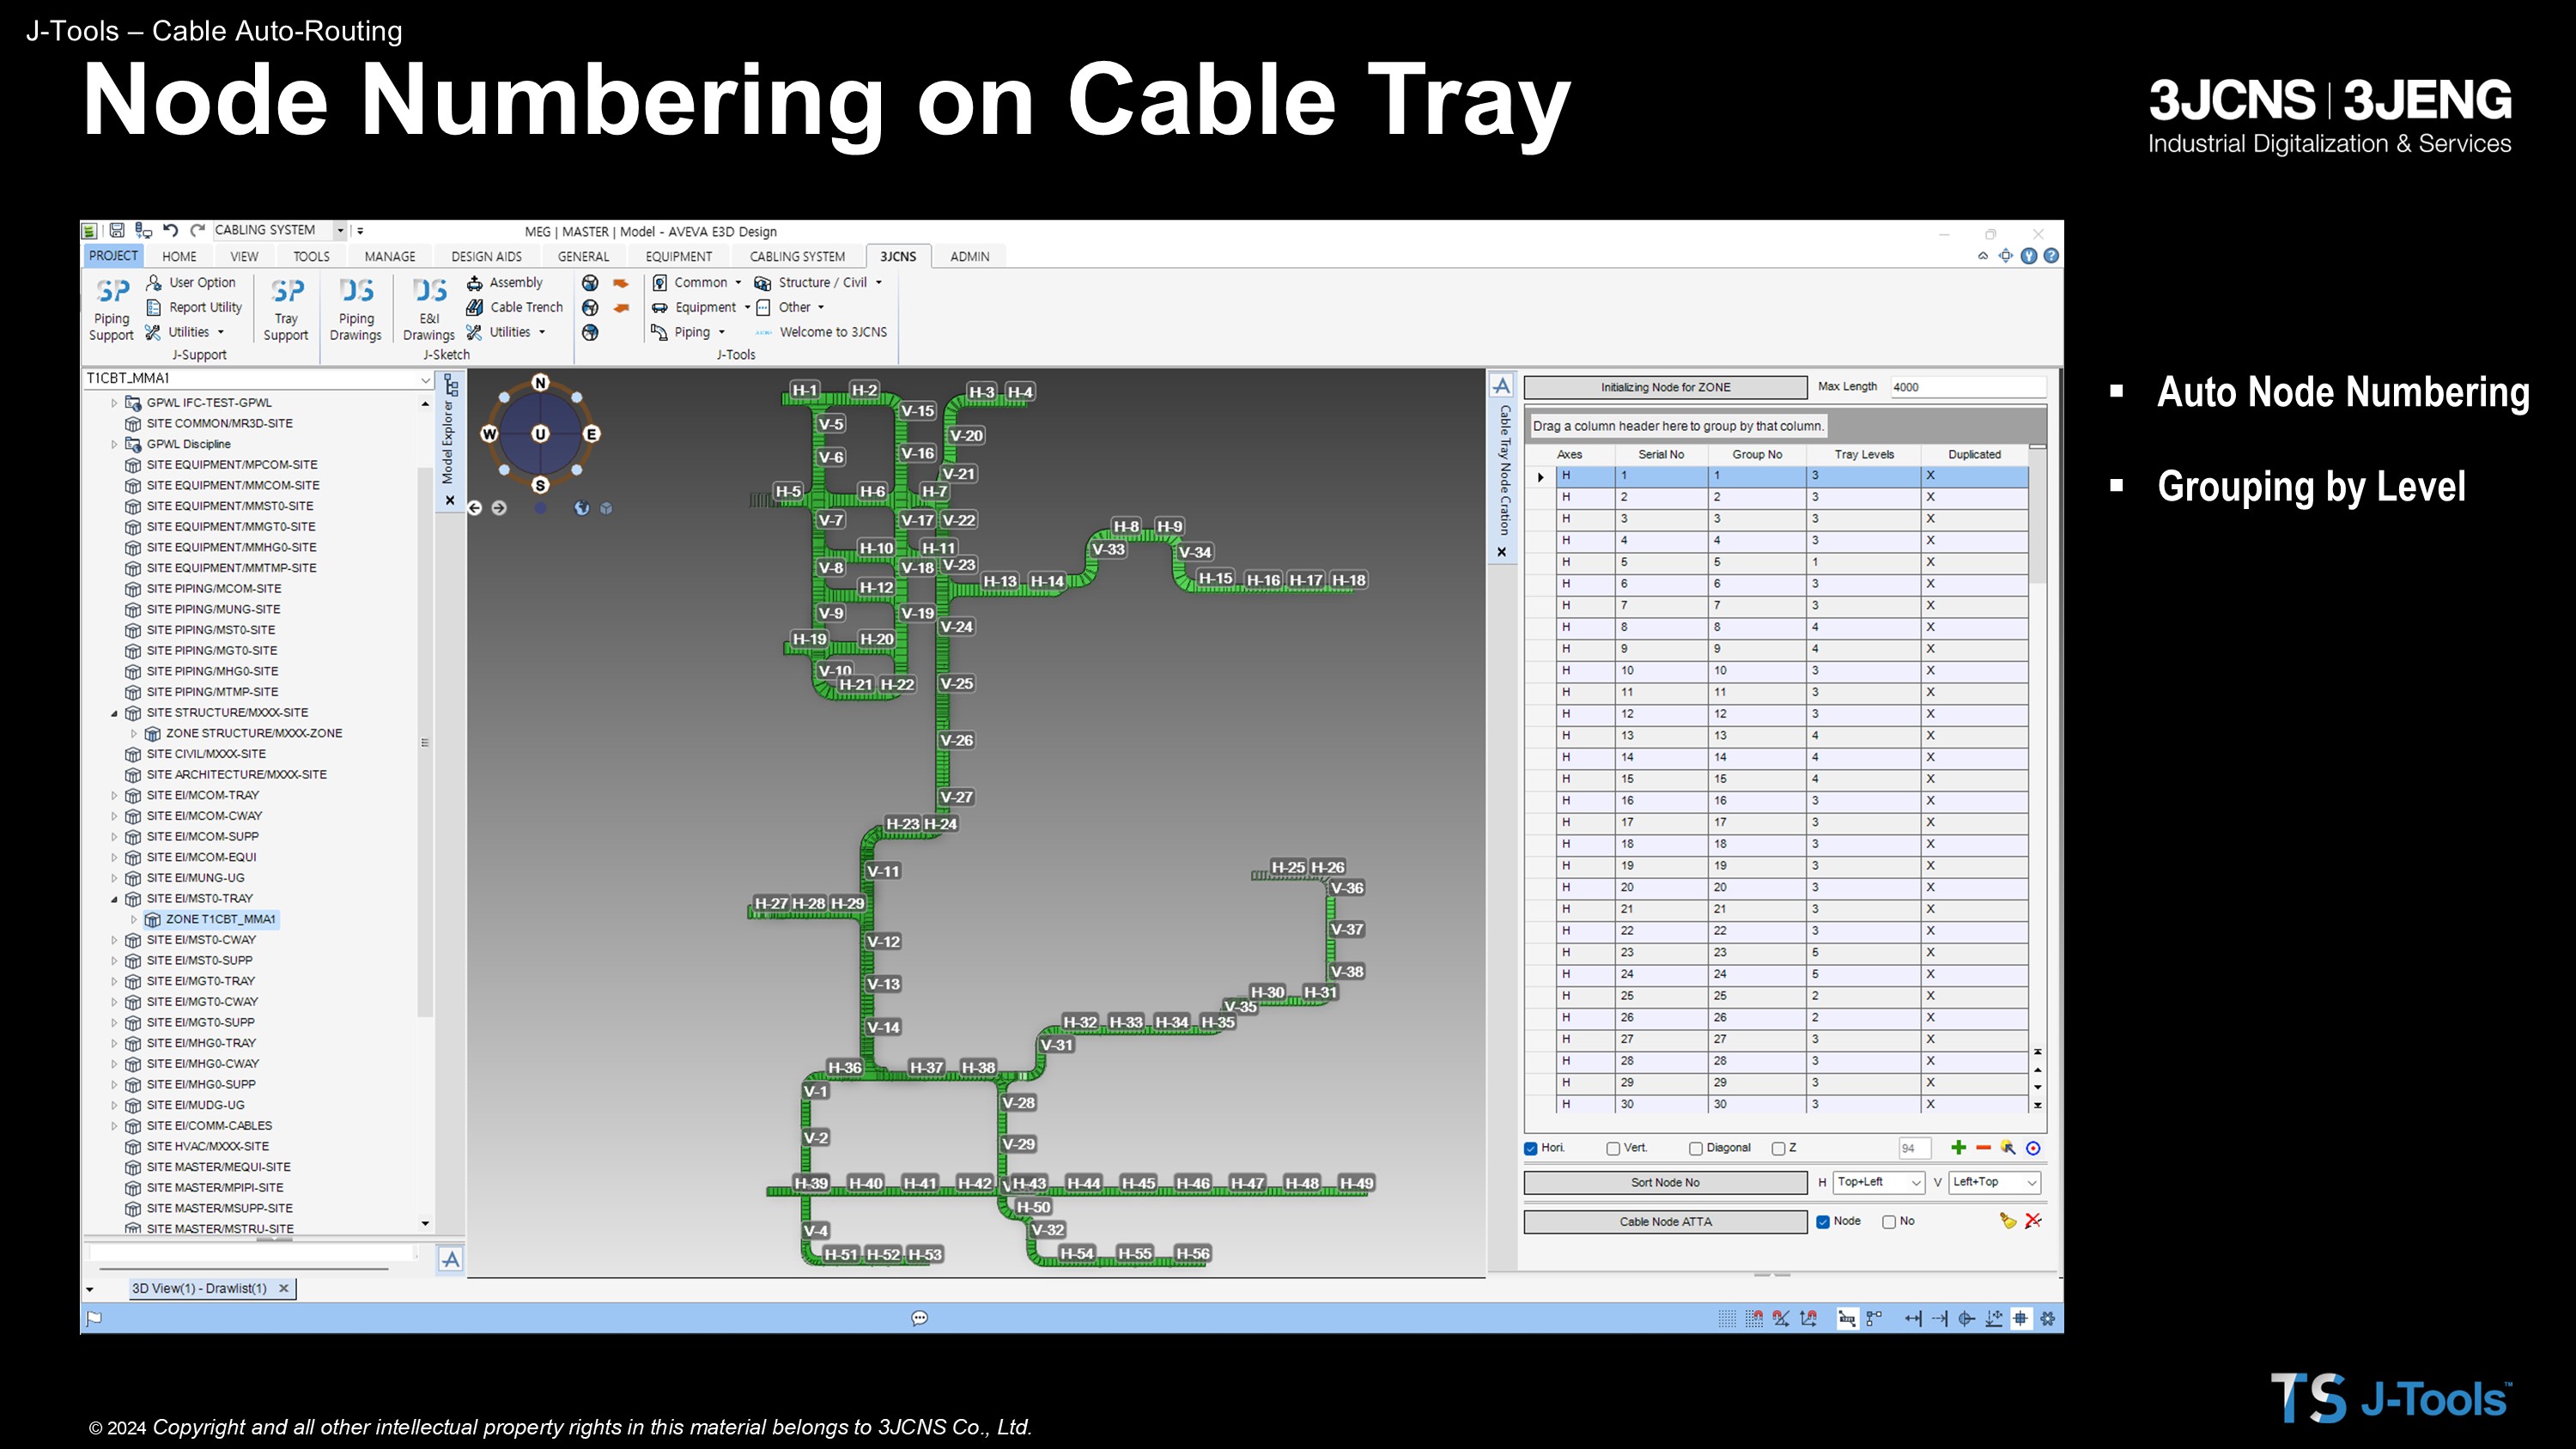Enable the No checkbox
Image resolution: width=2576 pixels, height=1449 pixels.
[x=1889, y=1222]
